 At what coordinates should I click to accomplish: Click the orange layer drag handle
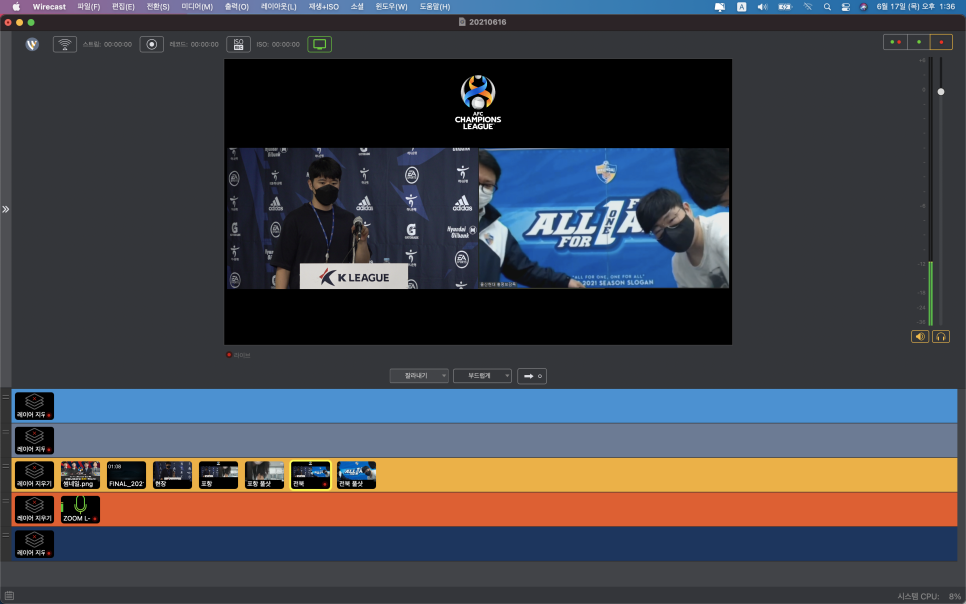[6, 500]
